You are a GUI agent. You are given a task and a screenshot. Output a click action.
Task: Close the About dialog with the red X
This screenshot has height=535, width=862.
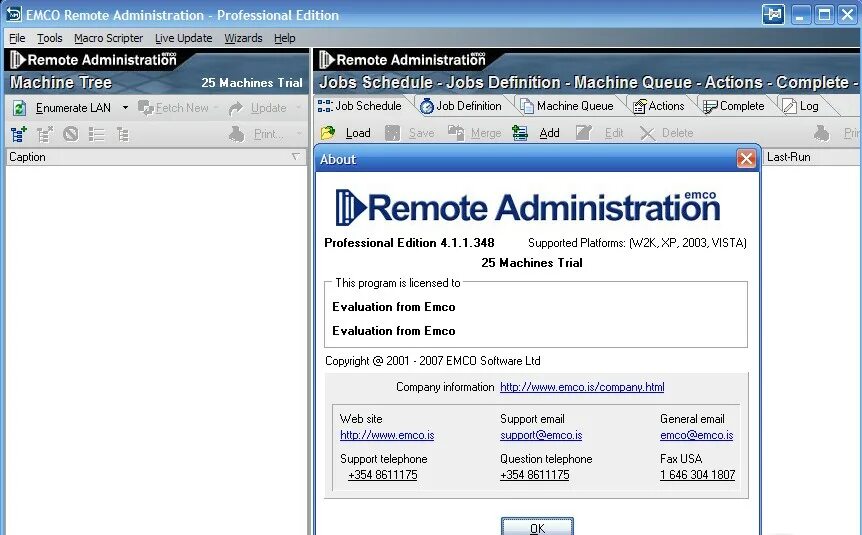pos(746,159)
